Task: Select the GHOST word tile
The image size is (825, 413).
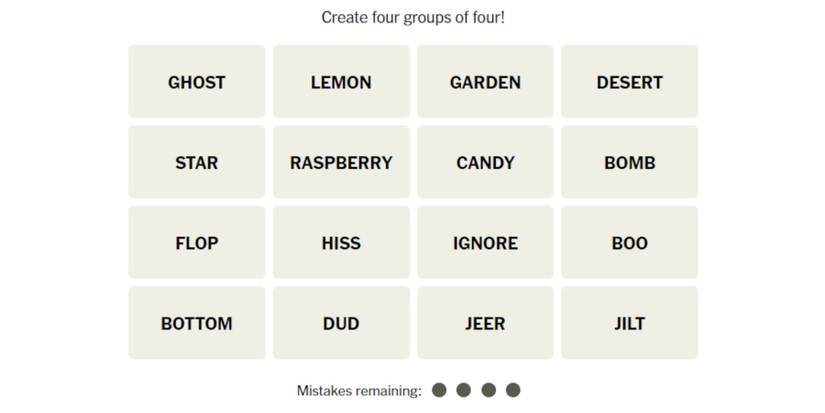Action: 196,82
